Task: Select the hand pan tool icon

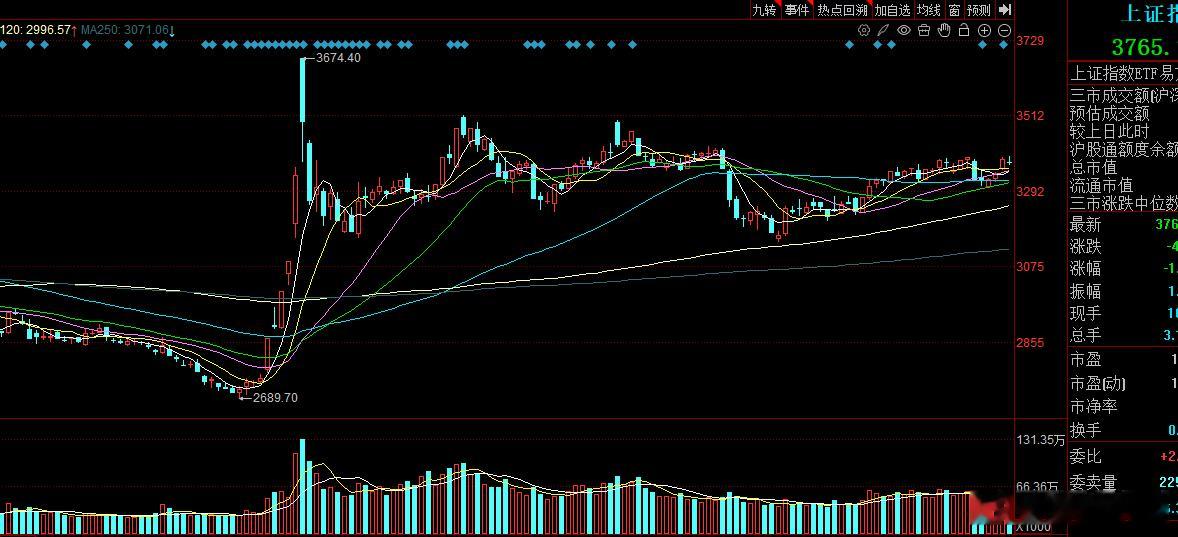Action: [944, 30]
